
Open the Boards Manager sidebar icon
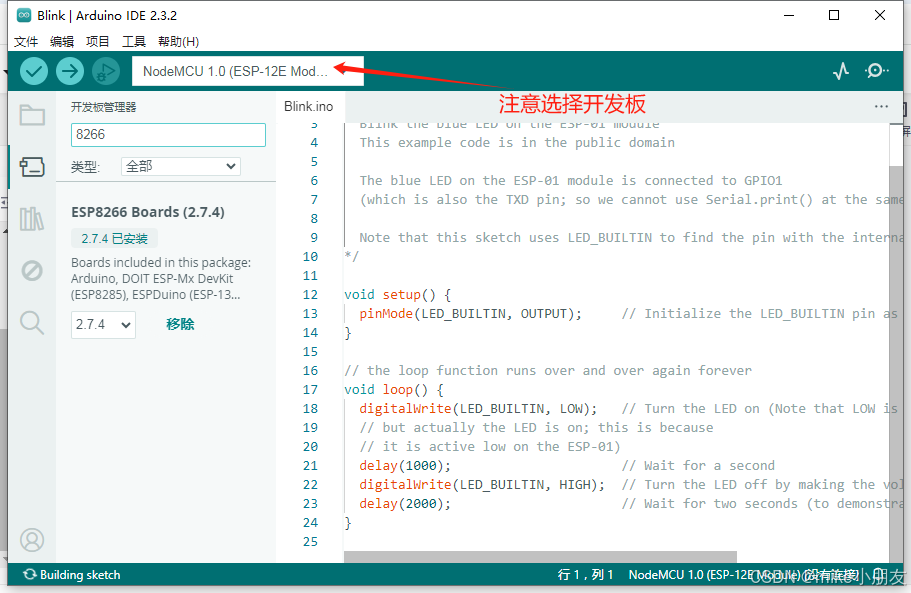[32, 167]
